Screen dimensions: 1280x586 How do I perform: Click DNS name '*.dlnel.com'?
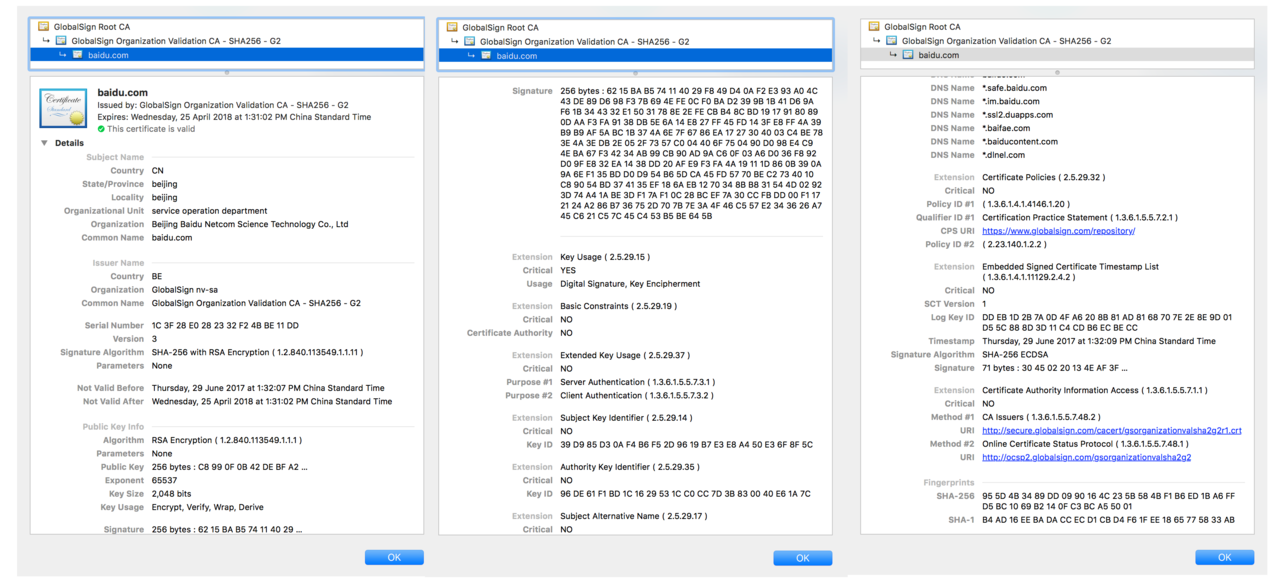pyautogui.click(x=1003, y=155)
